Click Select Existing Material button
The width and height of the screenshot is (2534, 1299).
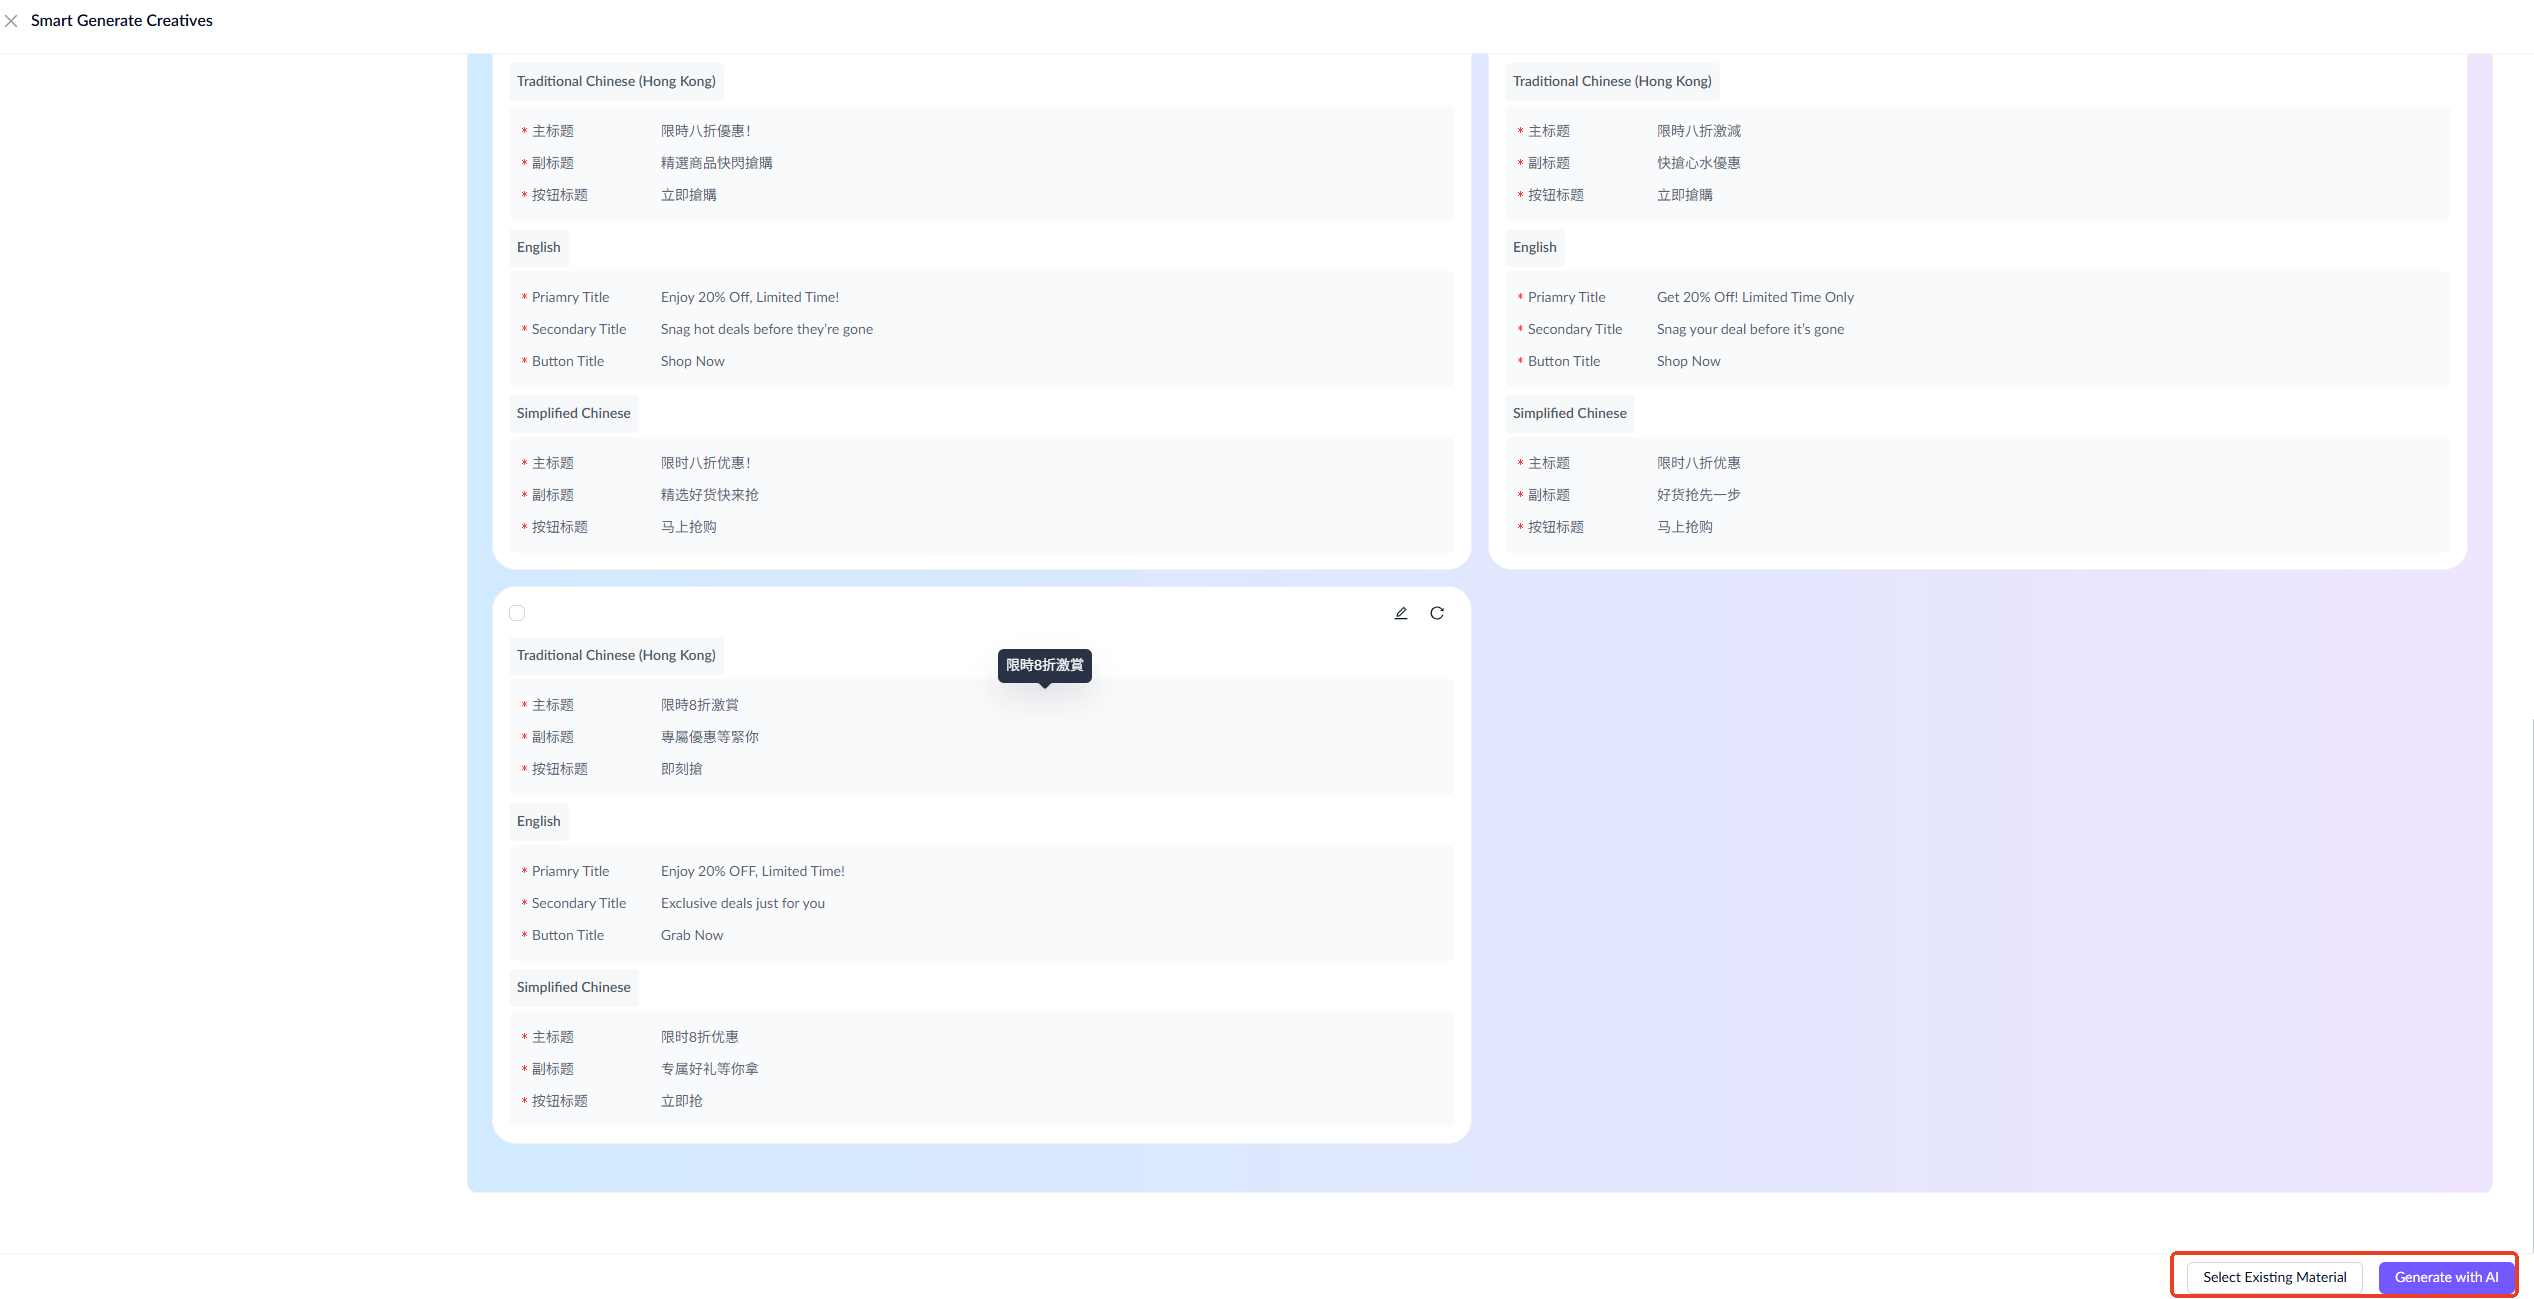2273,1277
